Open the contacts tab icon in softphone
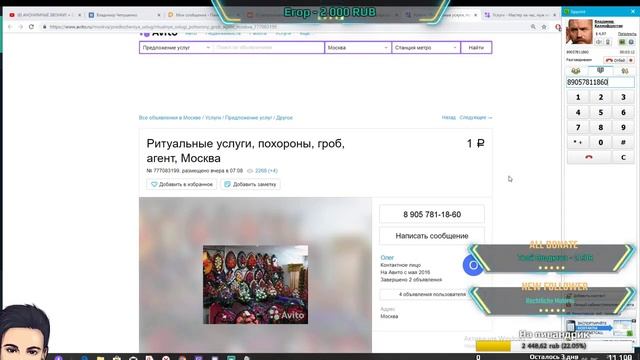This screenshot has height=360, width=640. (x=576, y=71)
